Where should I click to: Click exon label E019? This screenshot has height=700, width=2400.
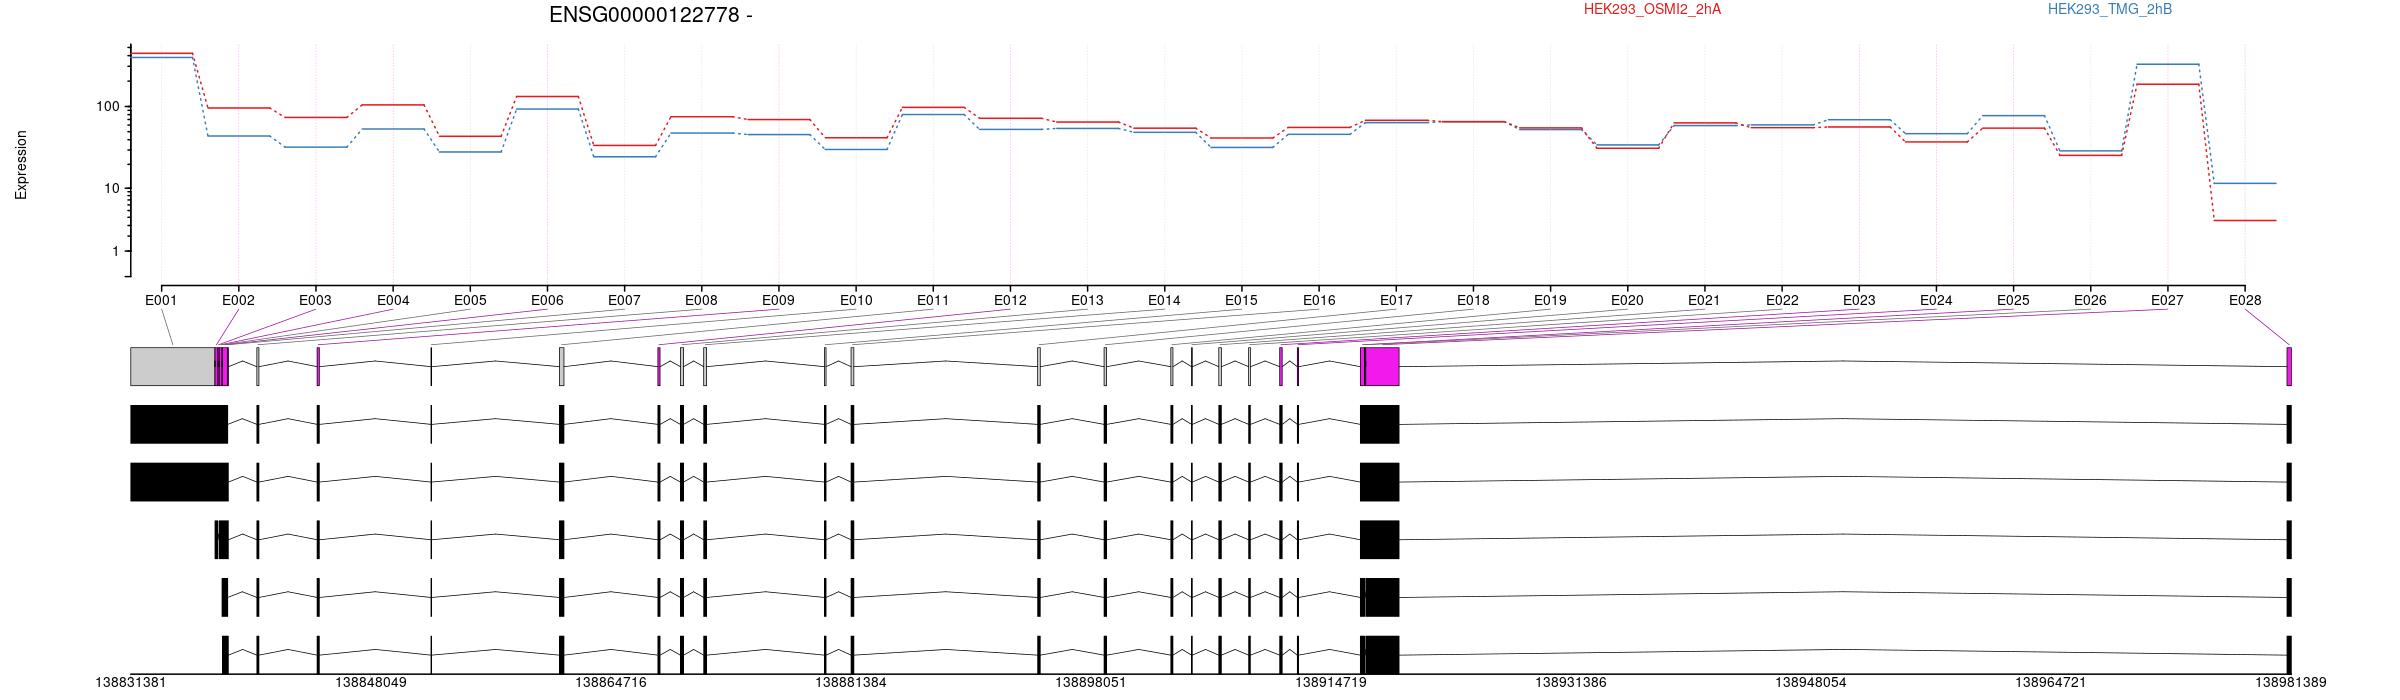click(x=1550, y=300)
